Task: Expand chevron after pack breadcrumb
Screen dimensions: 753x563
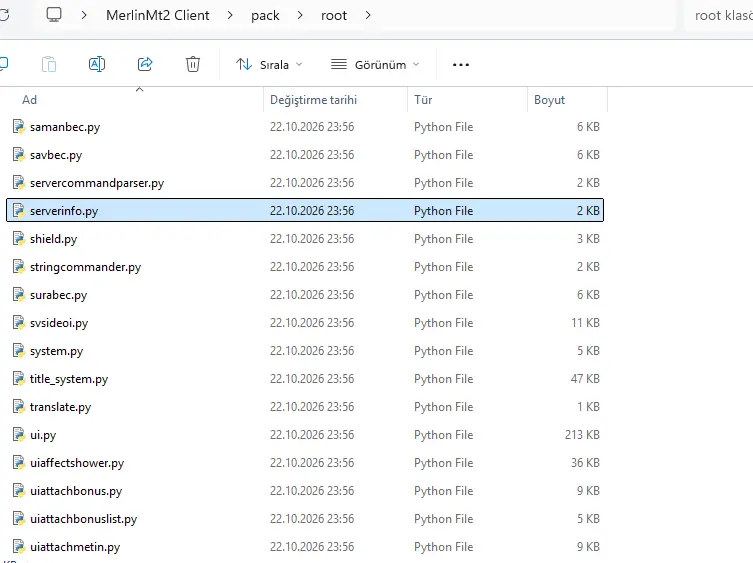Action: pyautogui.click(x=300, y=15)
